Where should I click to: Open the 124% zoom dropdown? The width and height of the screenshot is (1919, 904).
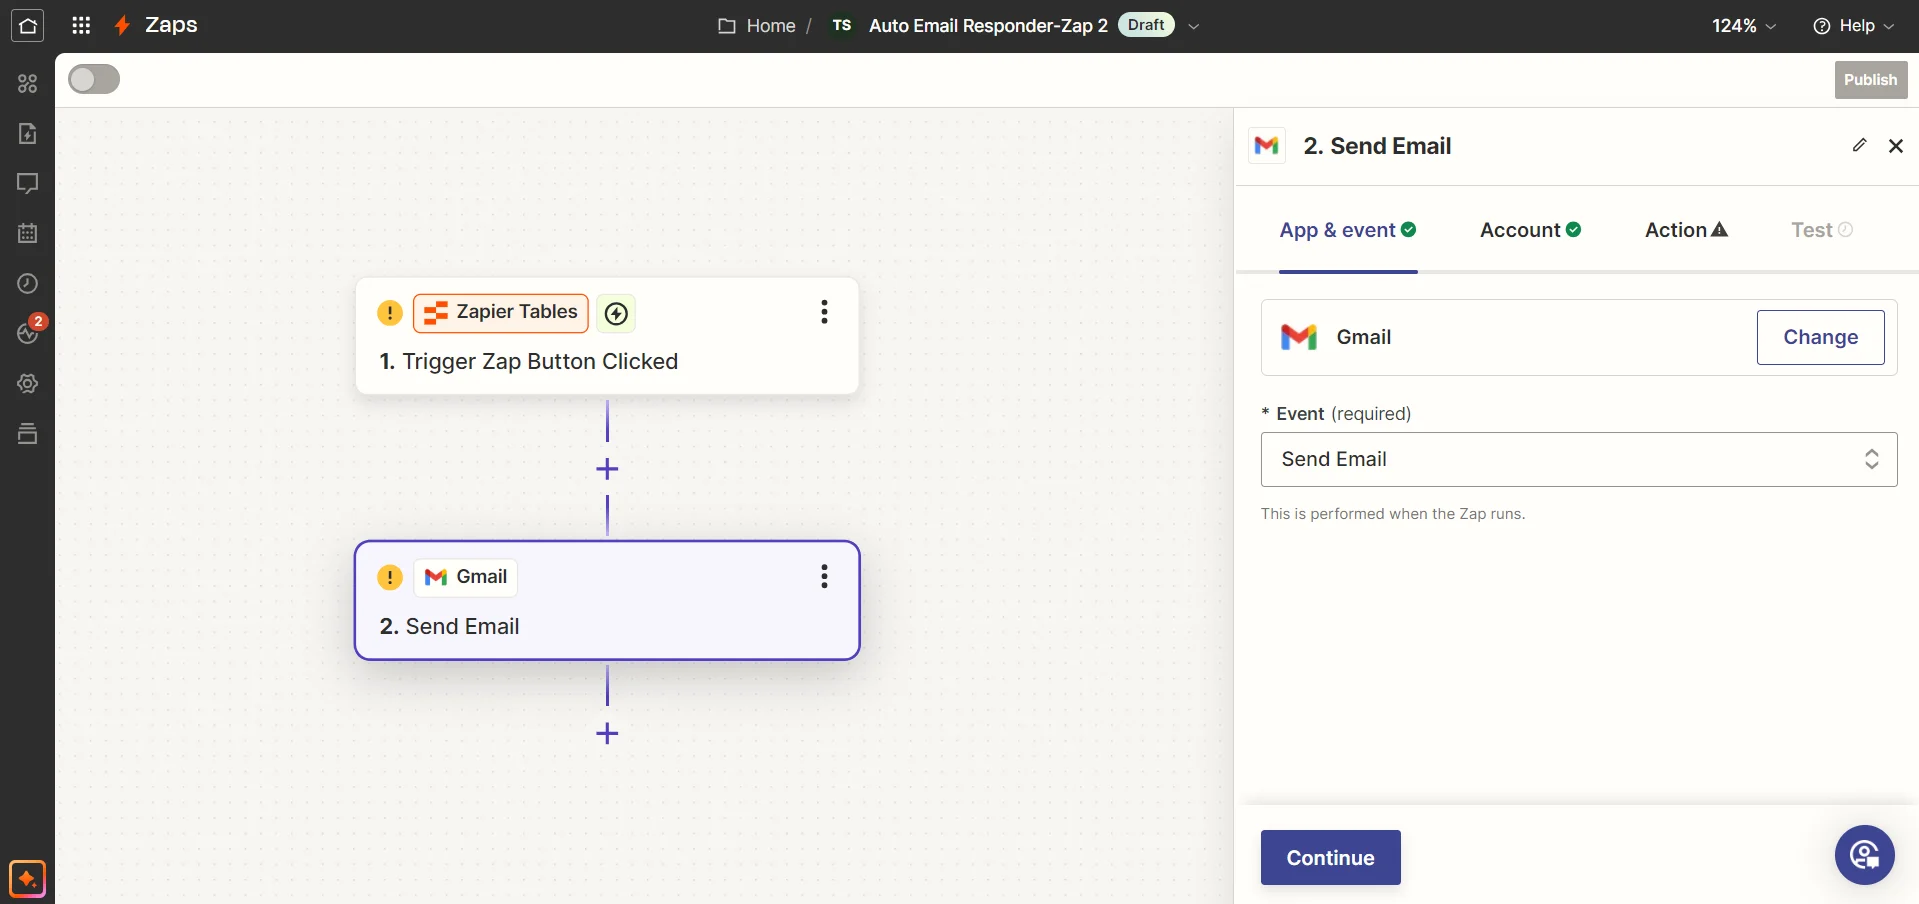tap(1744, 26)
